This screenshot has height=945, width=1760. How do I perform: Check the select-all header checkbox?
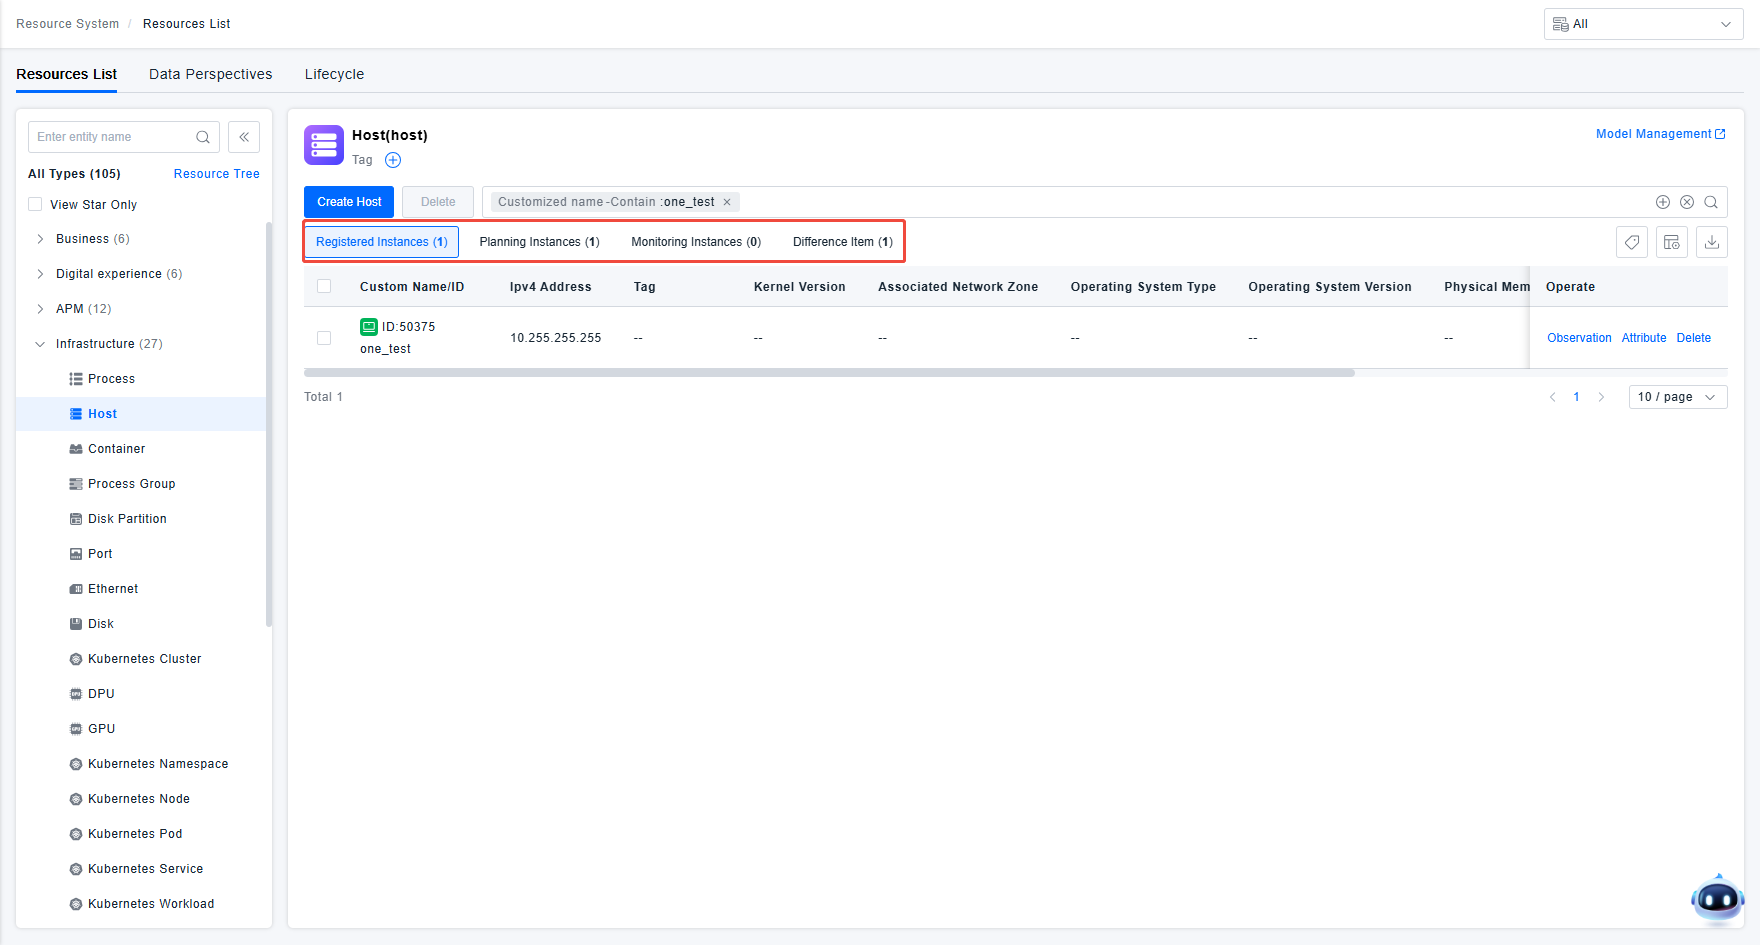point(324,287)
